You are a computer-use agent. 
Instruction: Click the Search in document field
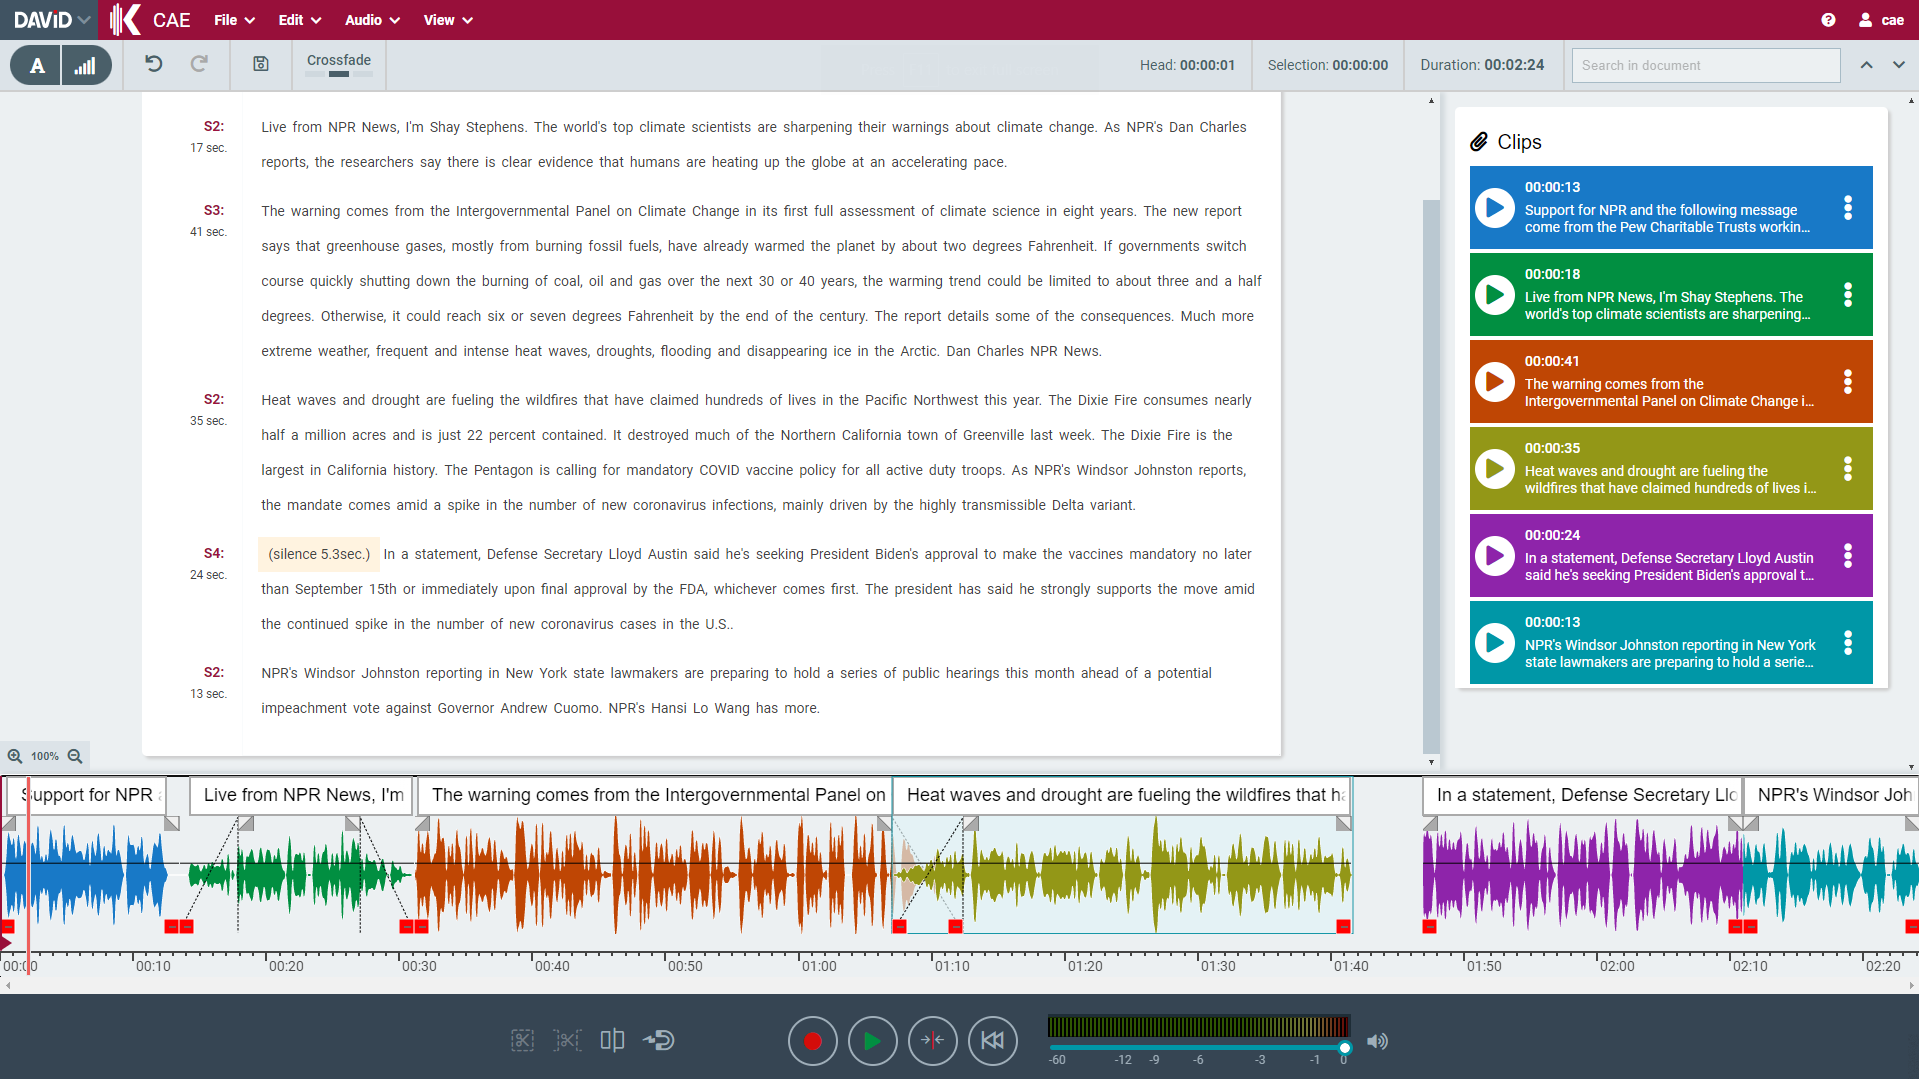coord(1705,66)
